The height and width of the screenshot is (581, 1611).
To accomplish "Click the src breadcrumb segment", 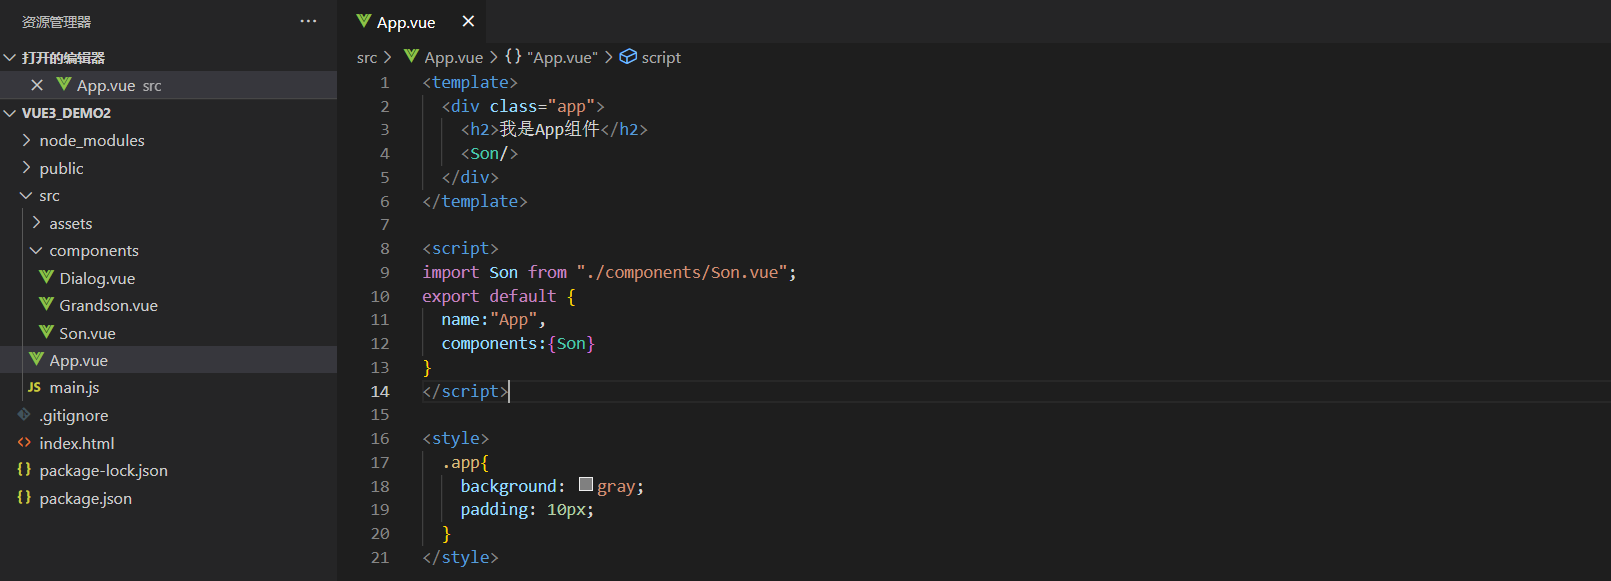I will pyautogui.click(x=367, y=58).
